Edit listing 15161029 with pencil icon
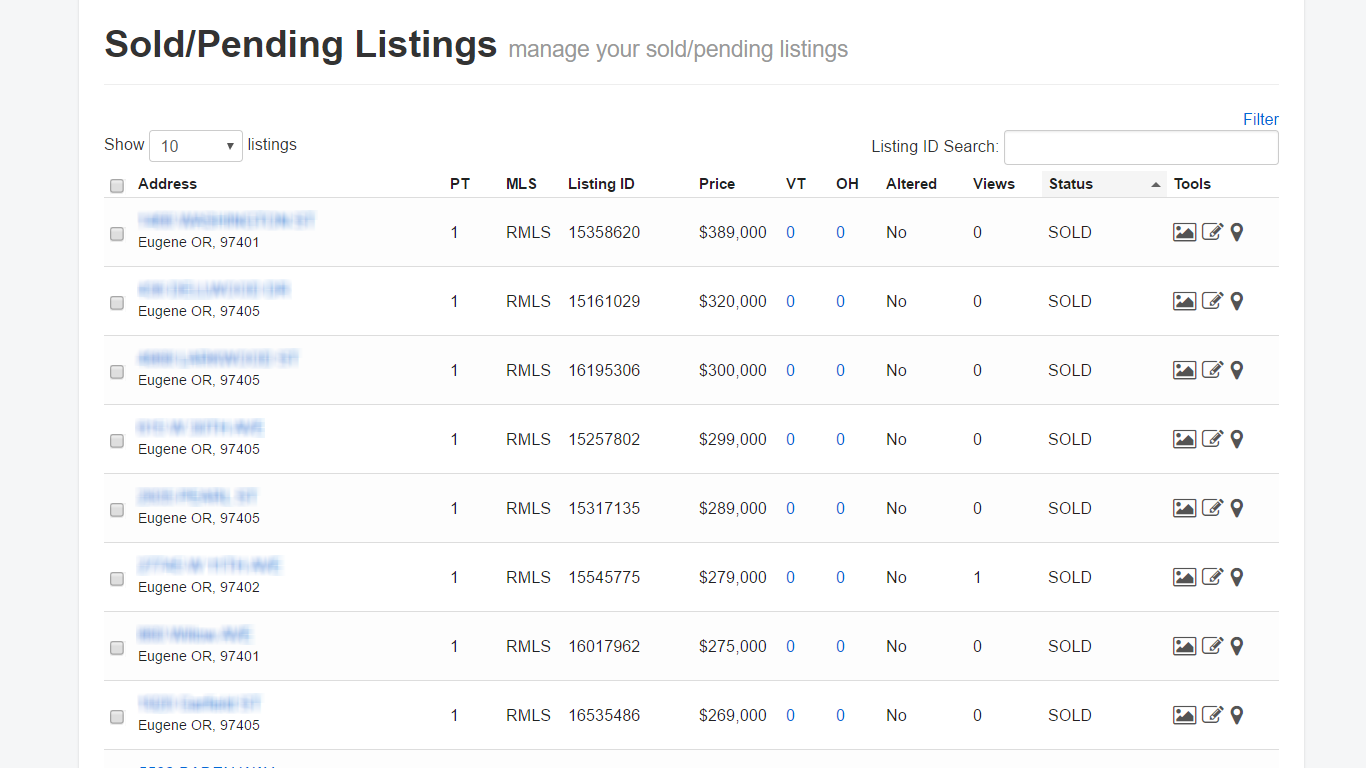Viewport: 1366px width, 768px height. [1212, 301]
